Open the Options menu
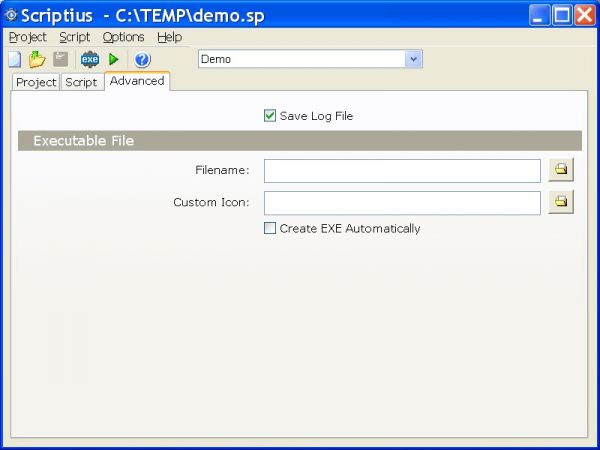This screenshot has height=450, width=600. [x=123, y=37]
